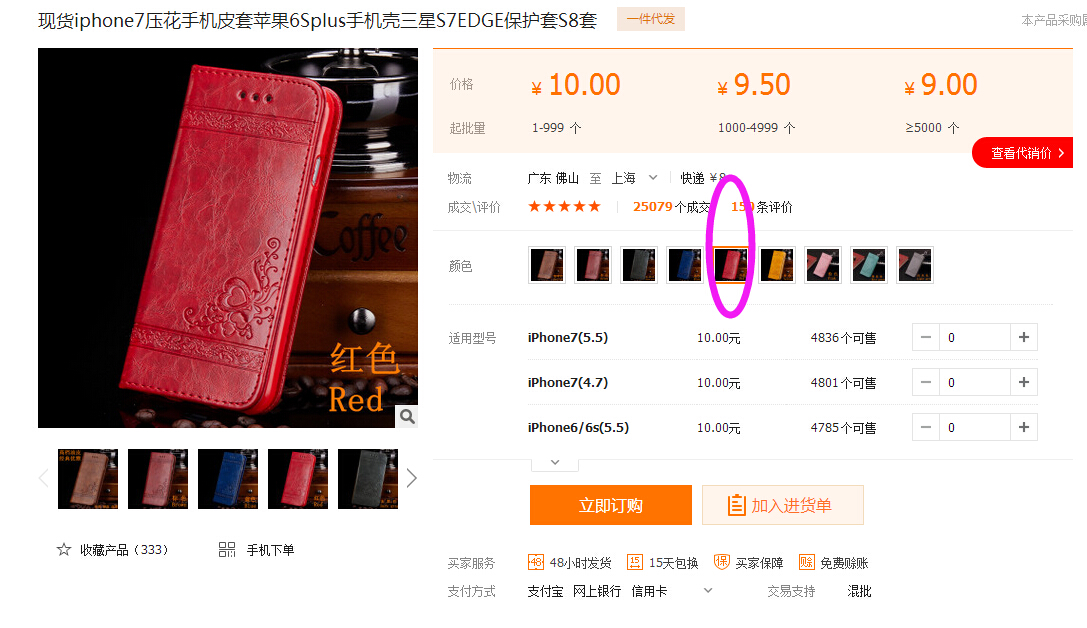1087x628 pixels.
Task: Click 加入进货单 add to cart button
Action: pos(783,505)
